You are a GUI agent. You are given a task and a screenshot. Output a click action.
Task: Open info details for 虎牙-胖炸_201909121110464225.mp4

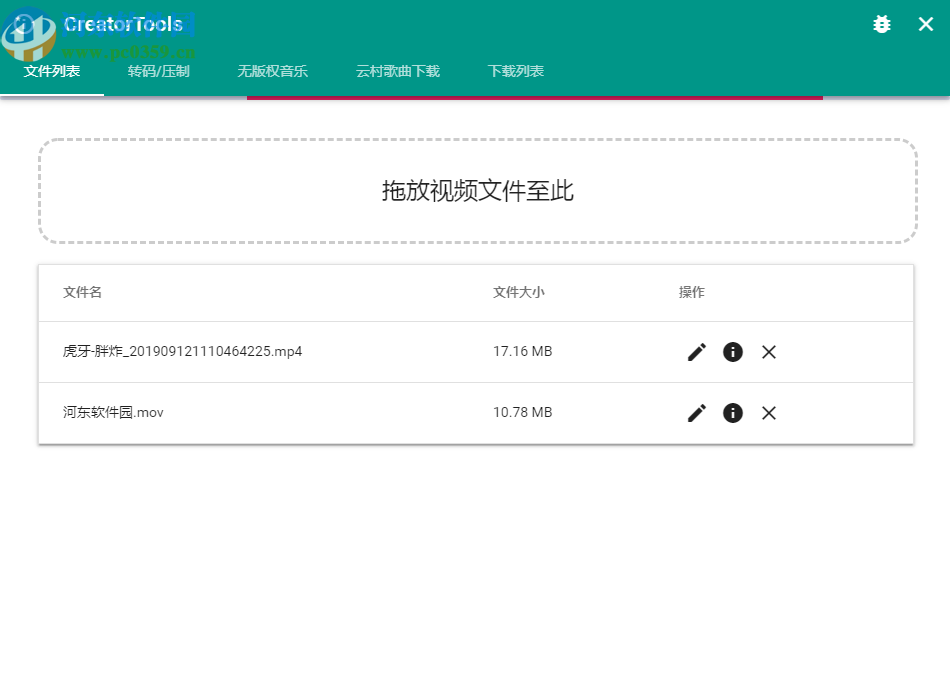(733, 352)
